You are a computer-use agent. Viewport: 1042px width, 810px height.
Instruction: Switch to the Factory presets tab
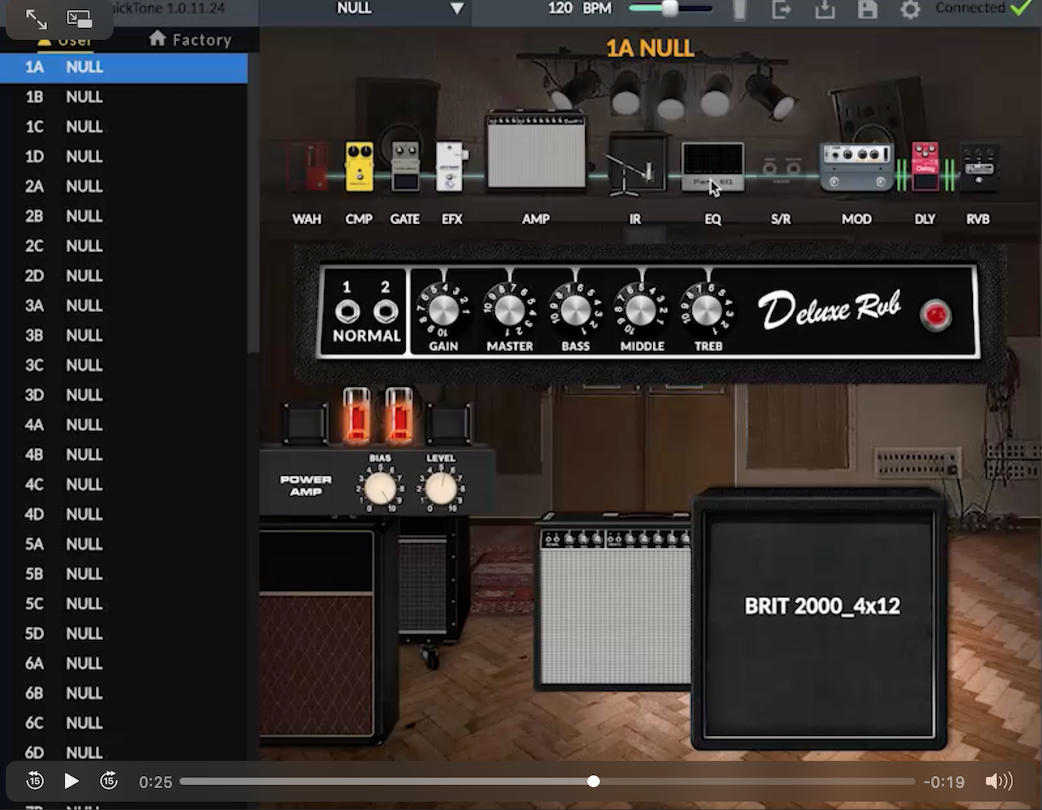(x=190, y=40)
